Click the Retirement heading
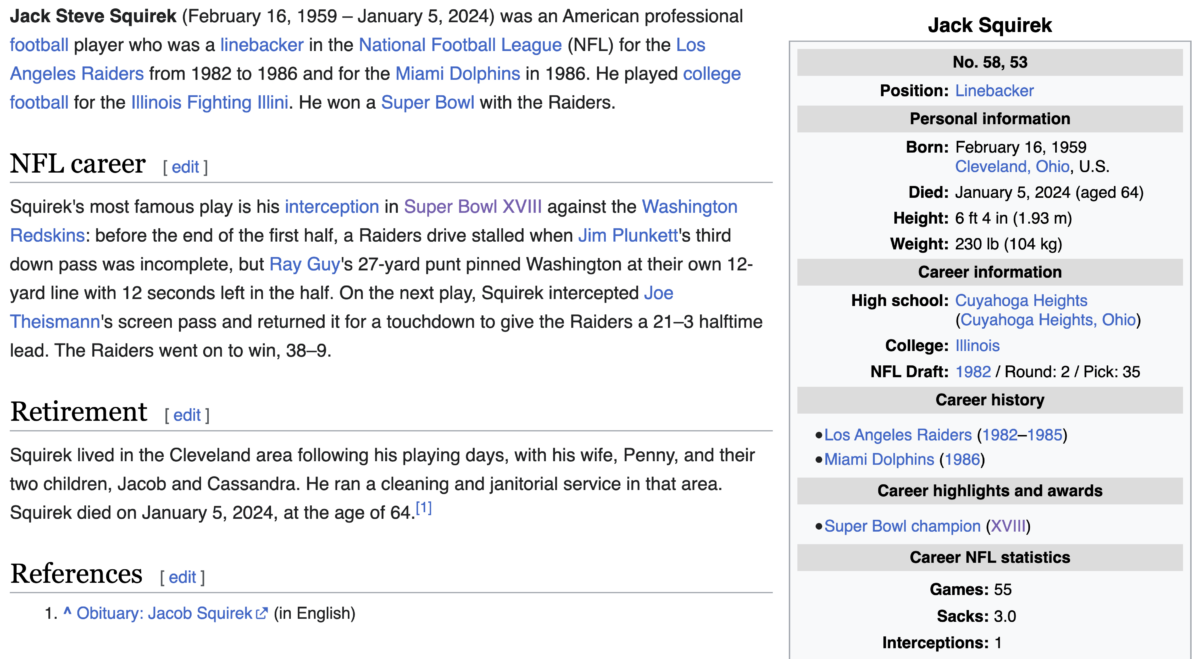Screen dimensions: 1200x659 point(79,412)
